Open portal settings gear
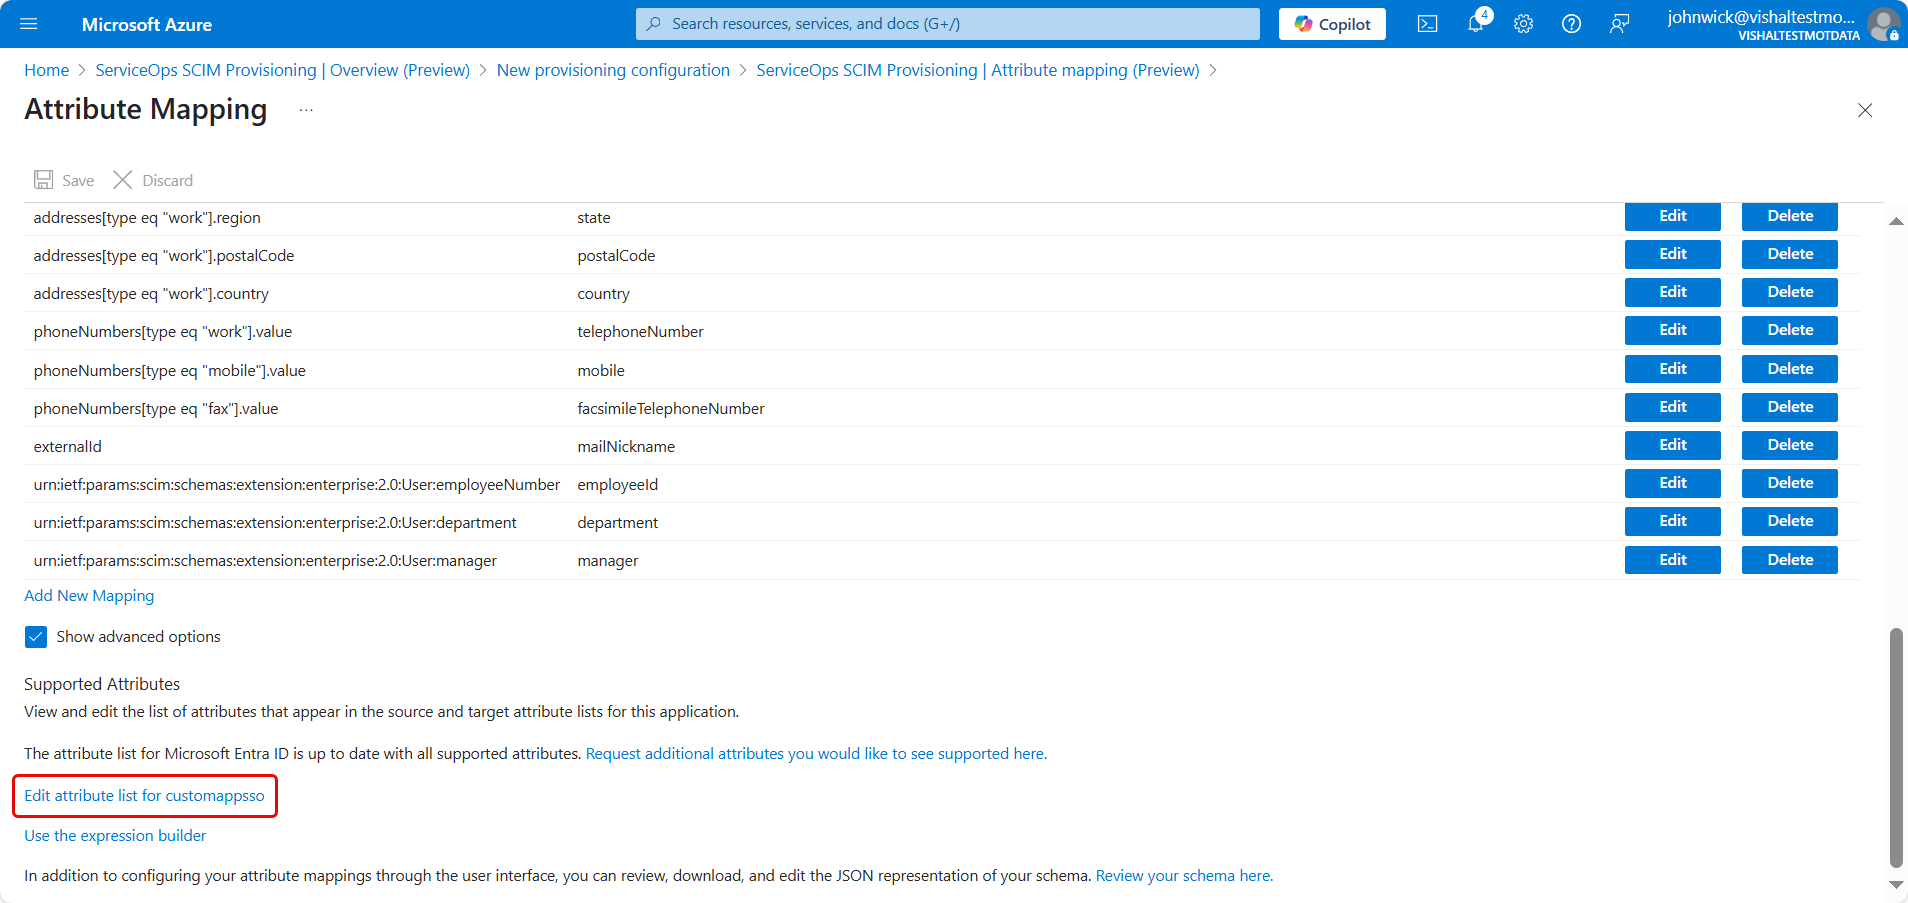The height and width of the screenshot is (903, 1908). coord(1523,24)
